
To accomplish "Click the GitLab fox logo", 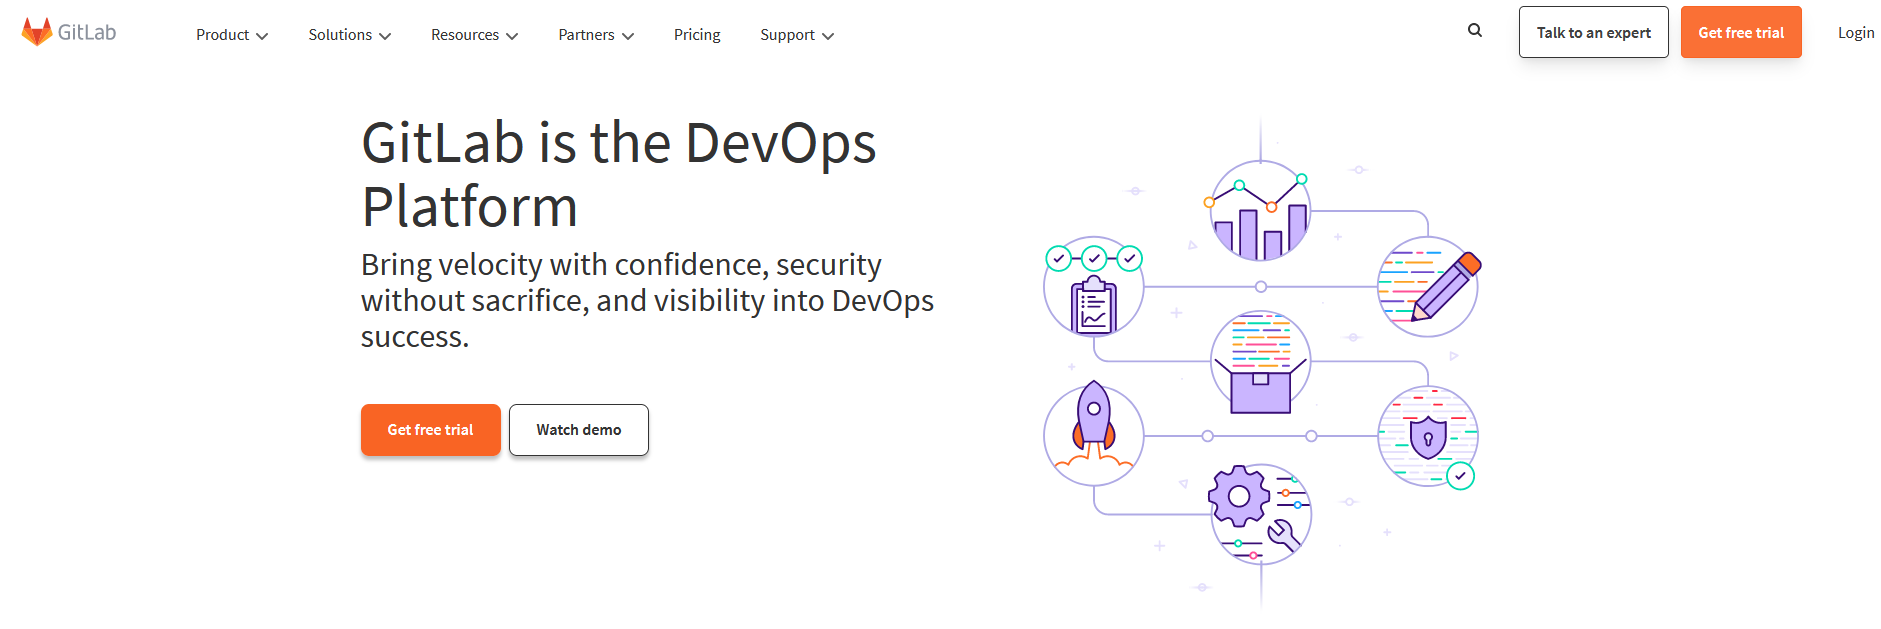I will coord(37,32).
